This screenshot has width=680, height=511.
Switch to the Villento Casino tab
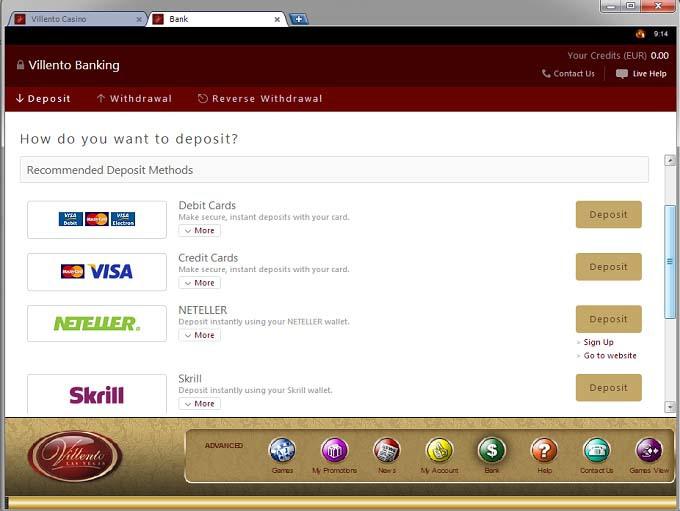click(76, 19)
